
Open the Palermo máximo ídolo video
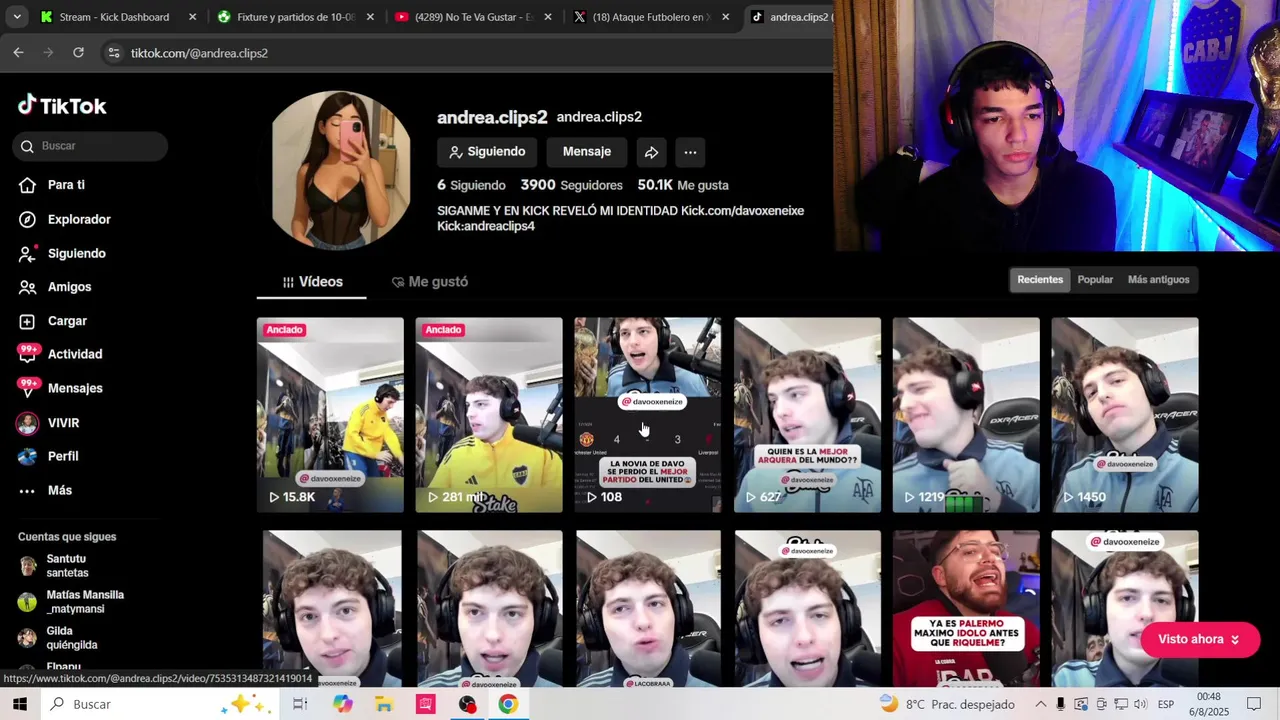[x=966, y=608]
